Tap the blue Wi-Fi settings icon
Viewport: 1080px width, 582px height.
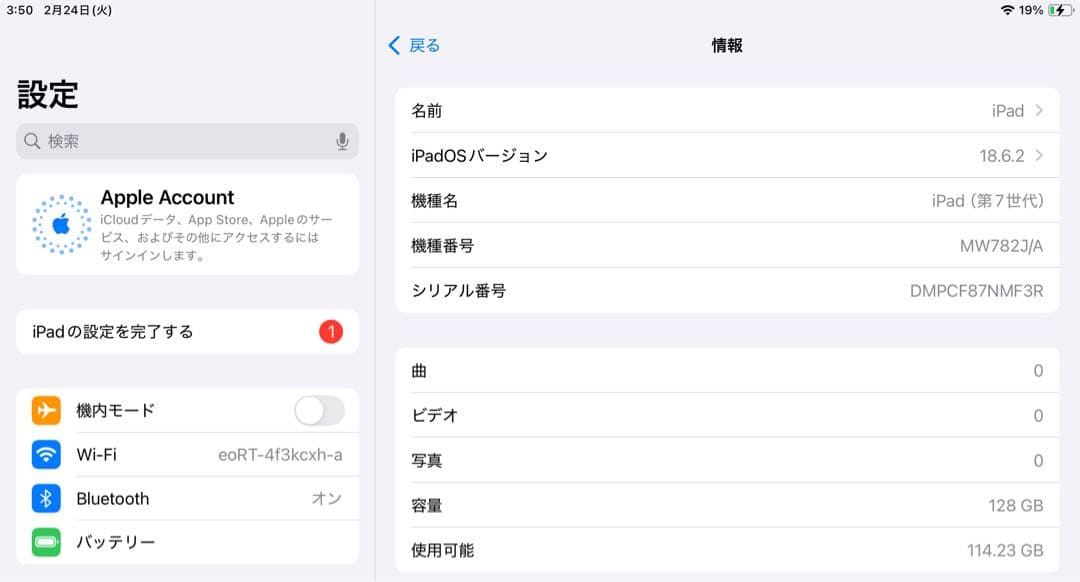click(46, 455)
